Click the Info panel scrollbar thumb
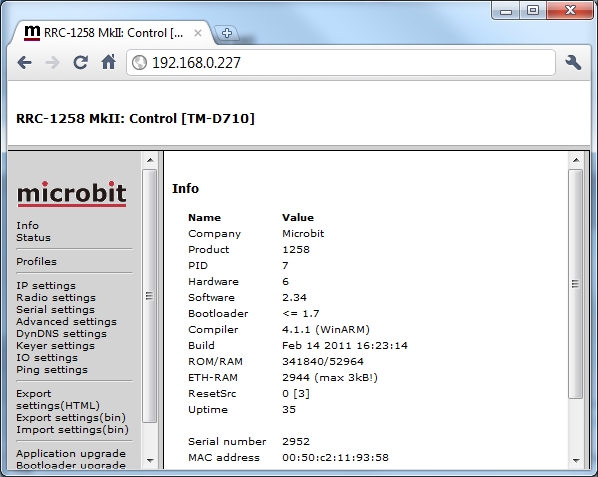 tap(575, 284)
